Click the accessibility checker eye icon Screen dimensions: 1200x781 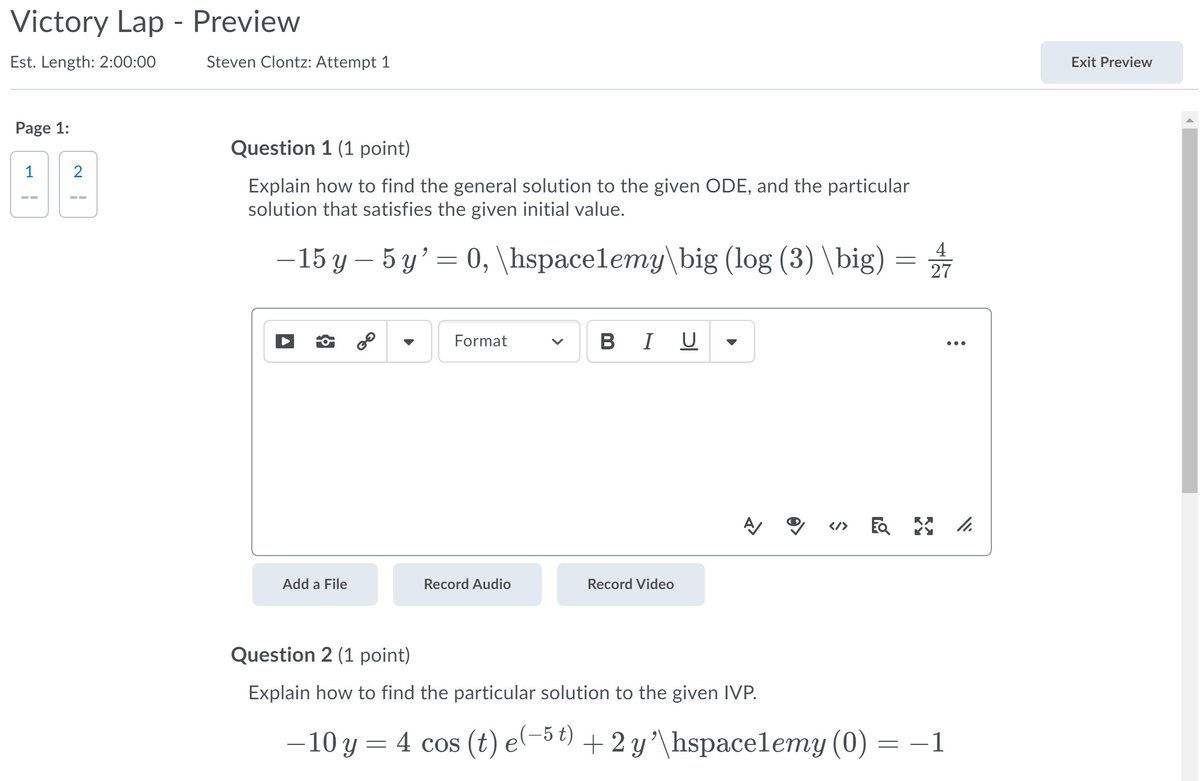click(x=796, y=524)
